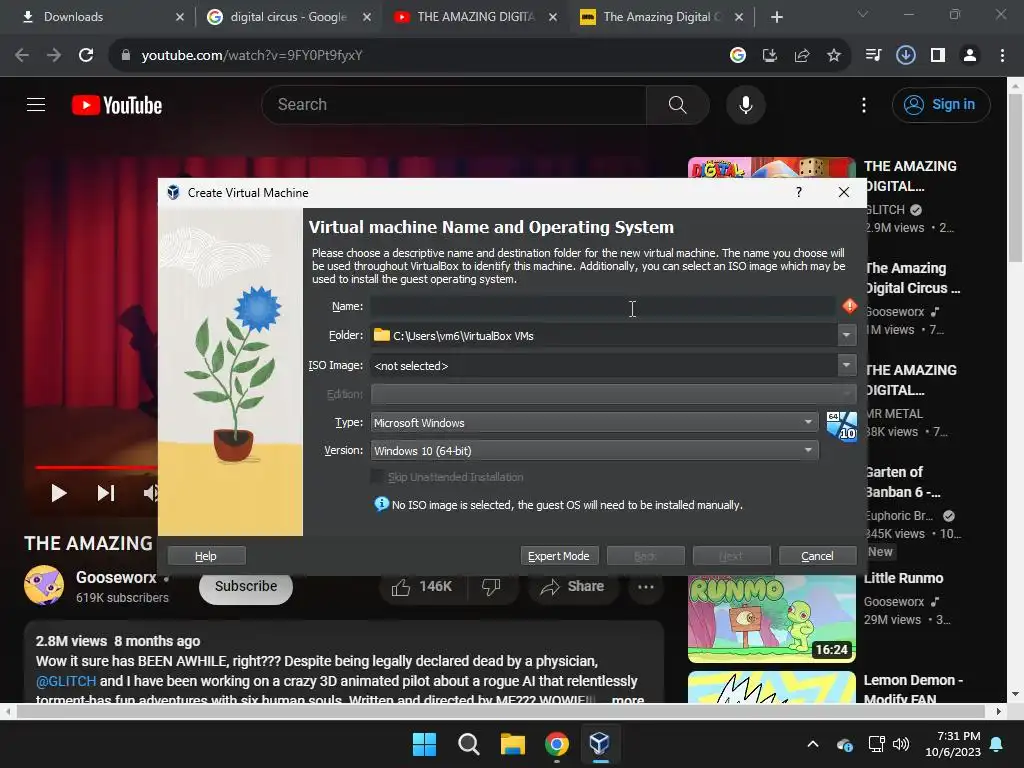
Task: Cancel the Create Virtual Machine dialog
Action: [x=818, y=556]
